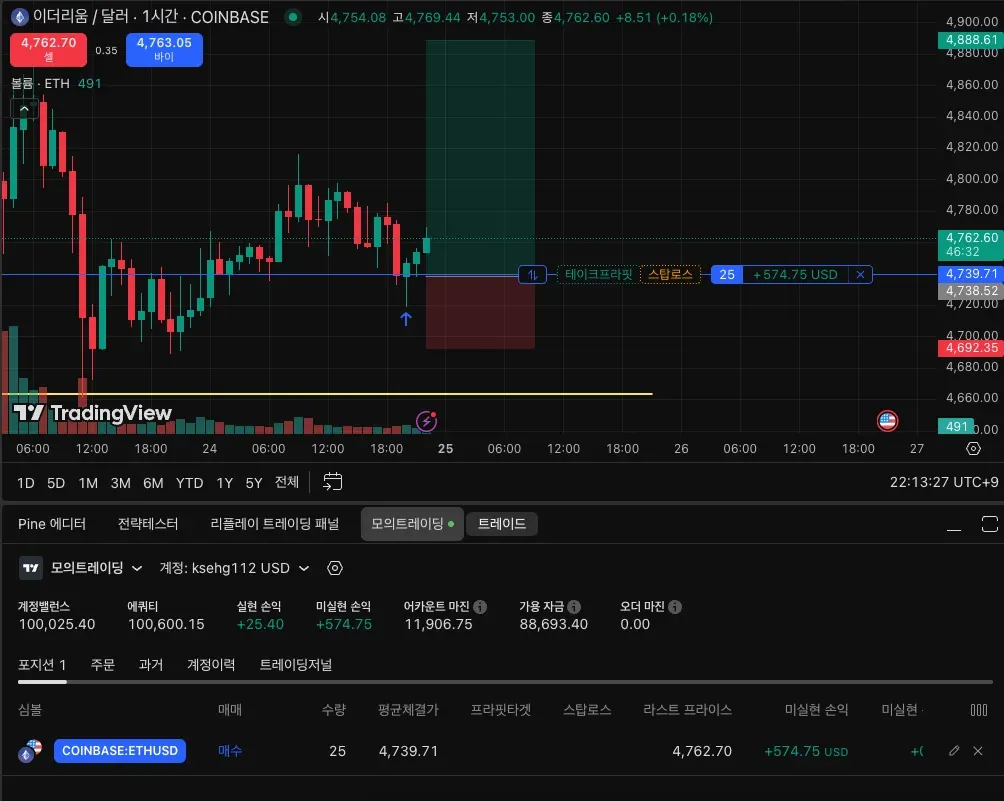The image size is (1004, 801).
Task: Switch to the 트레이딩저널 tab
Action: (x=296, y=665)
